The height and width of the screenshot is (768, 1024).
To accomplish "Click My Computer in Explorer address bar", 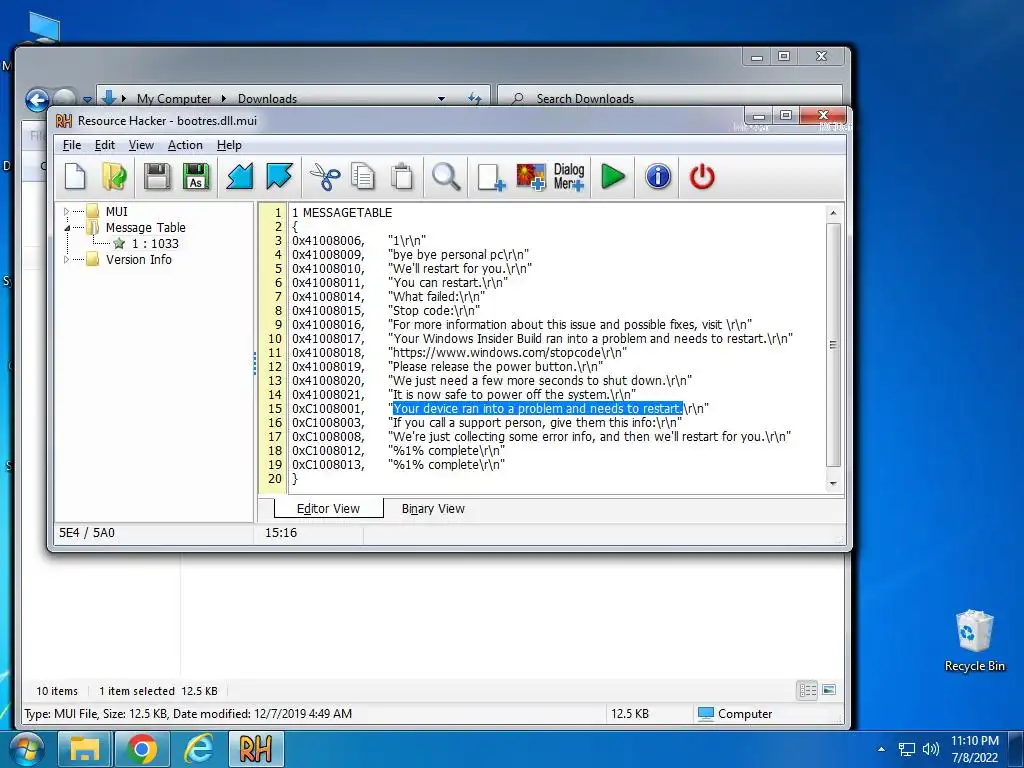I will (174, 99).
